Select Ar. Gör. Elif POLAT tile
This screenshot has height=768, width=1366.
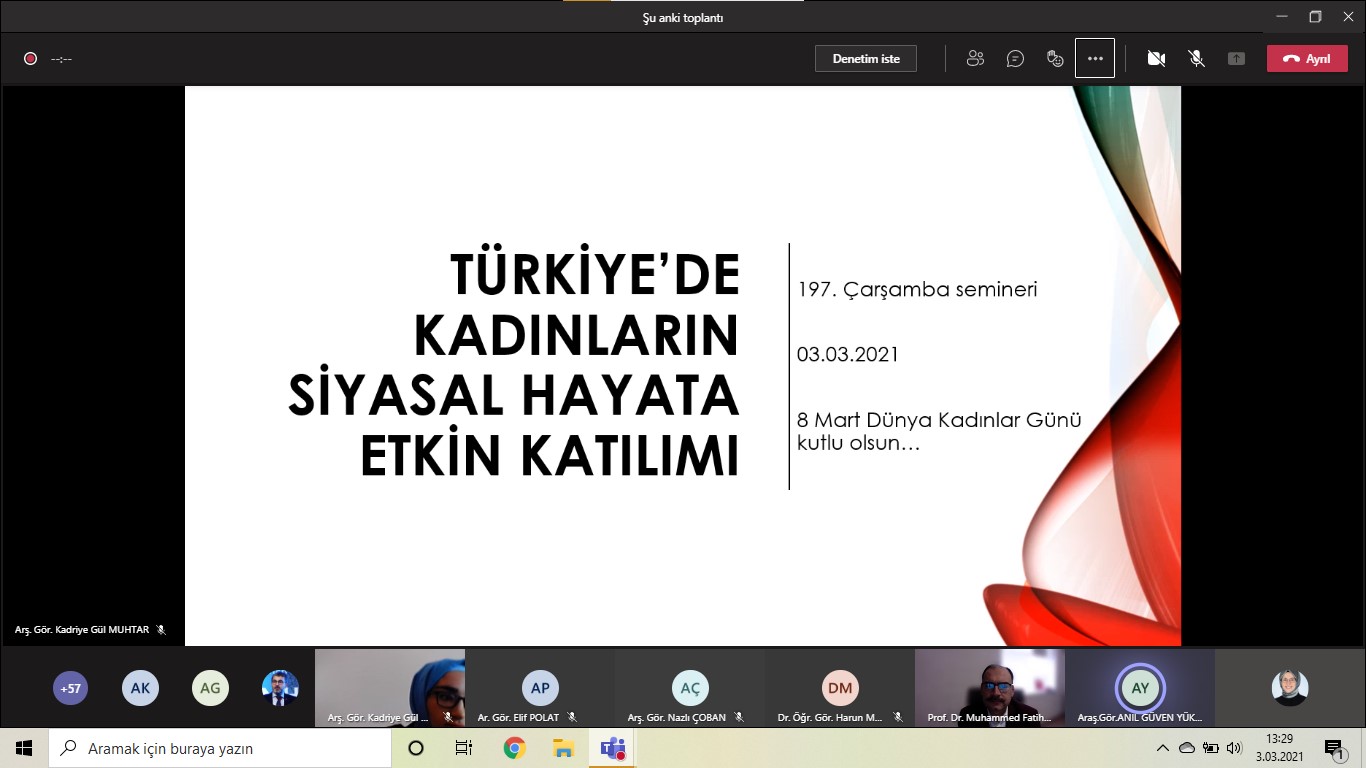point(540,688)
